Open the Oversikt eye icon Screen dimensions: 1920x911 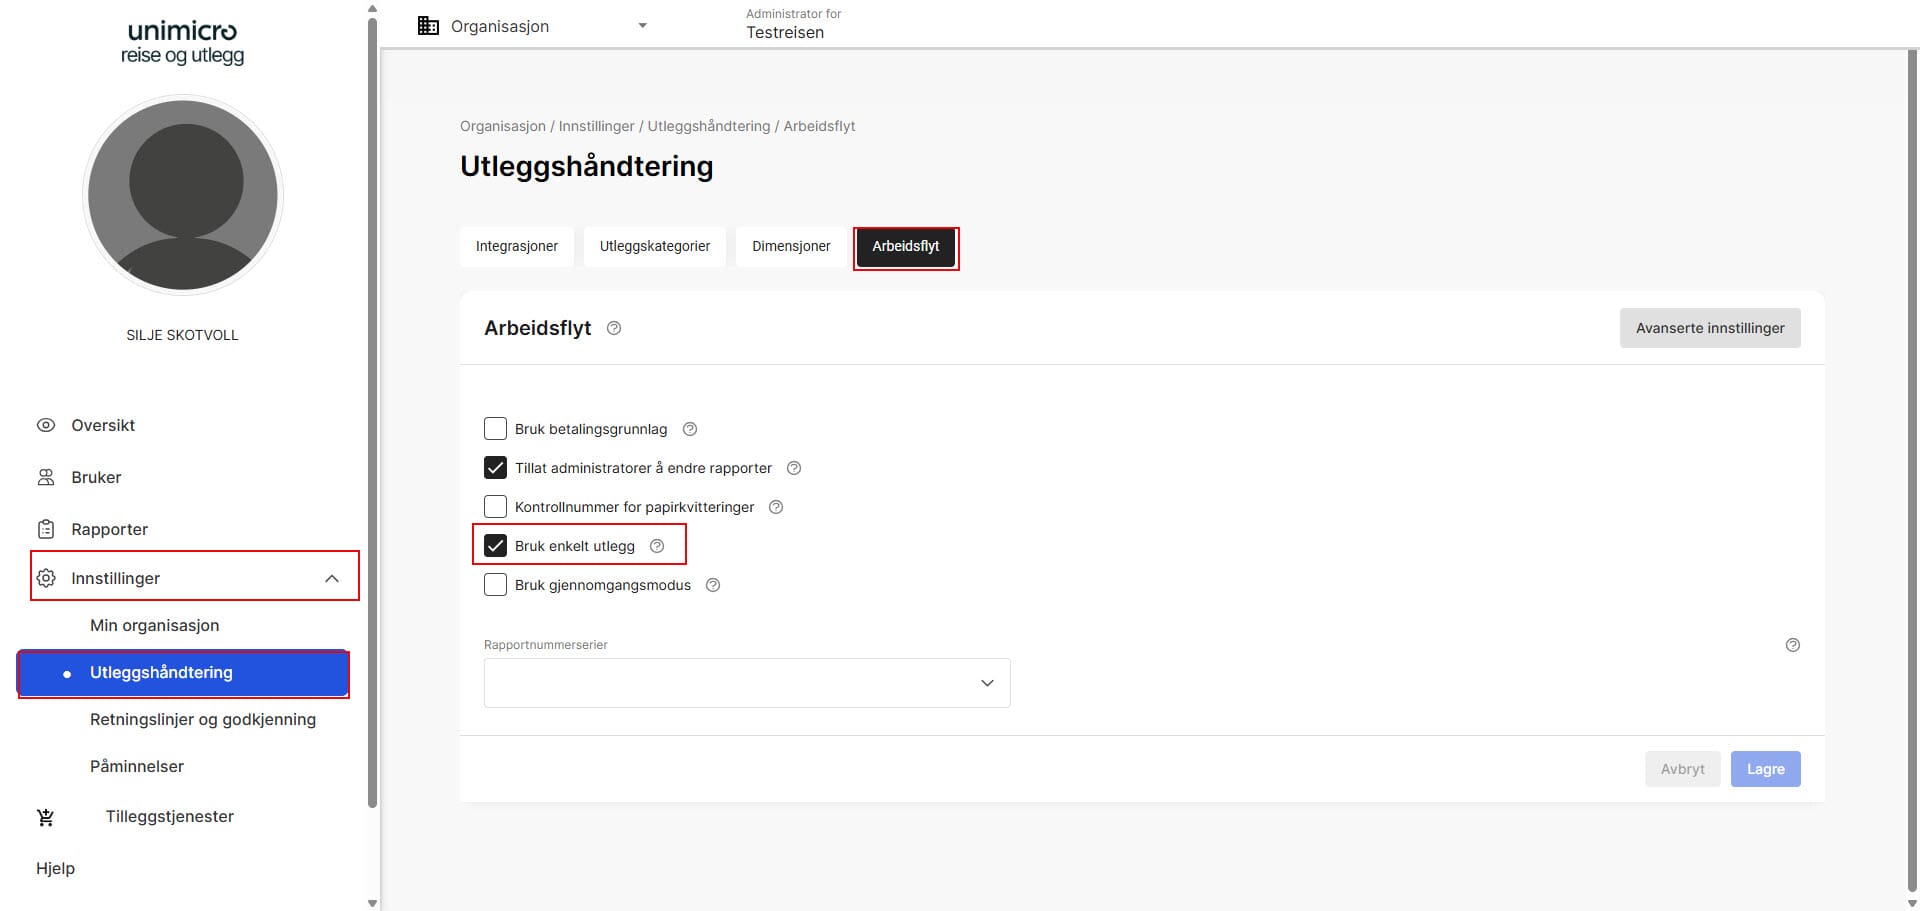point(45,425)
